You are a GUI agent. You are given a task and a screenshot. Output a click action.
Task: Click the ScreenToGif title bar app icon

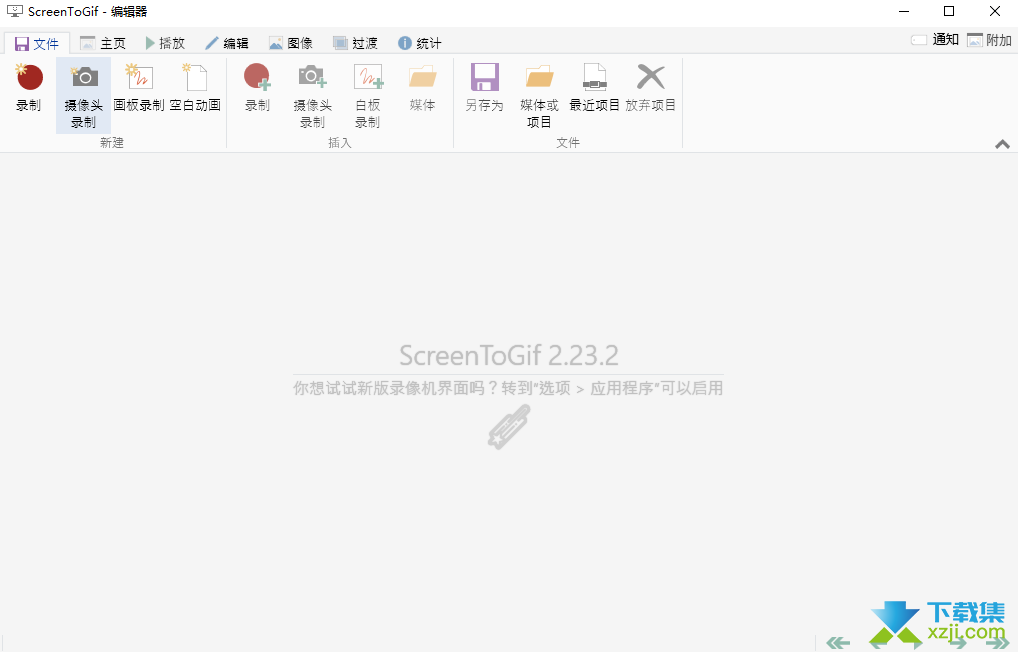pyautogui.click(x=14, y=11)
